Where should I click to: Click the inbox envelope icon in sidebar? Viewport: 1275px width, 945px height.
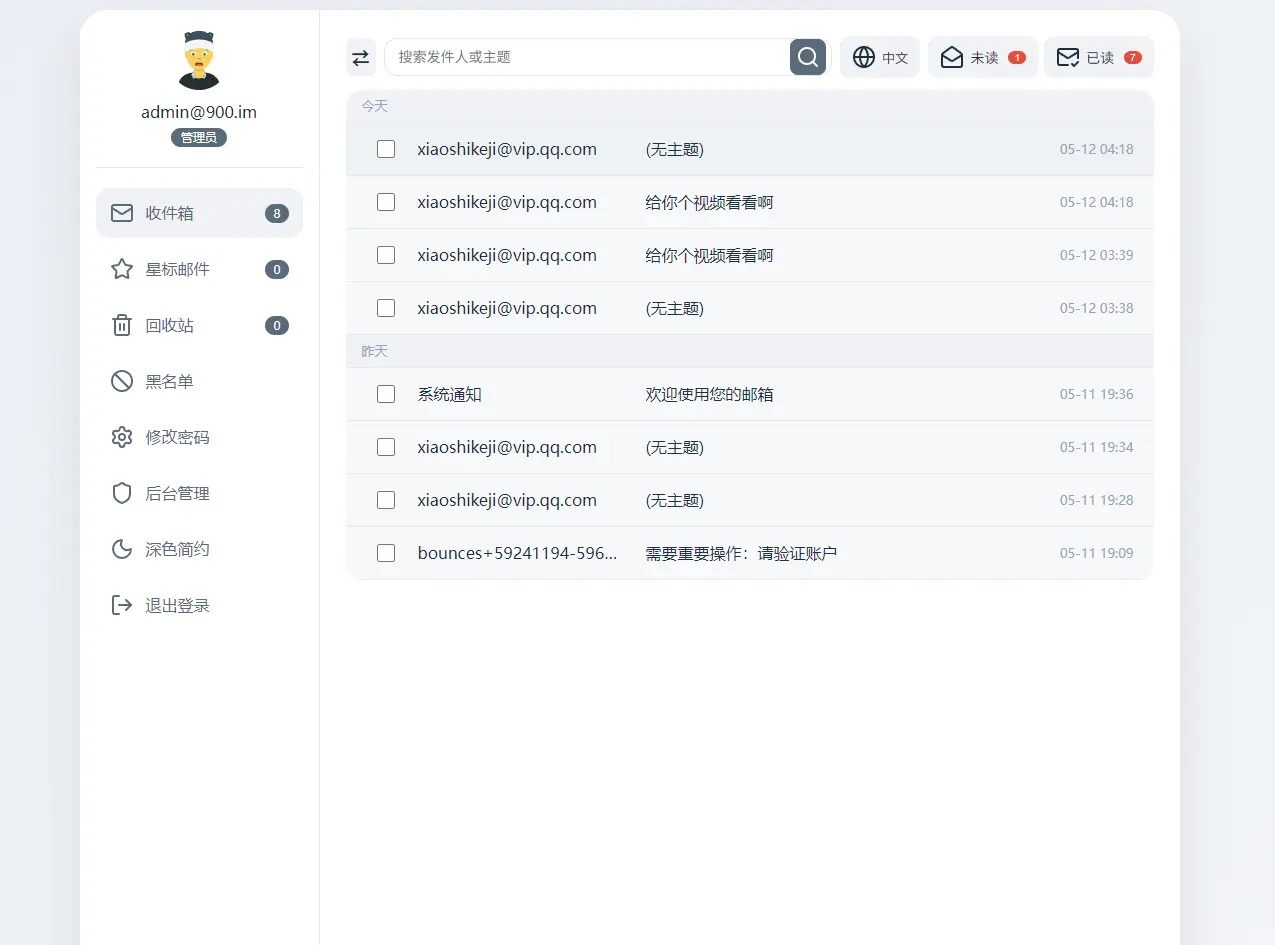tap(122, 213)
